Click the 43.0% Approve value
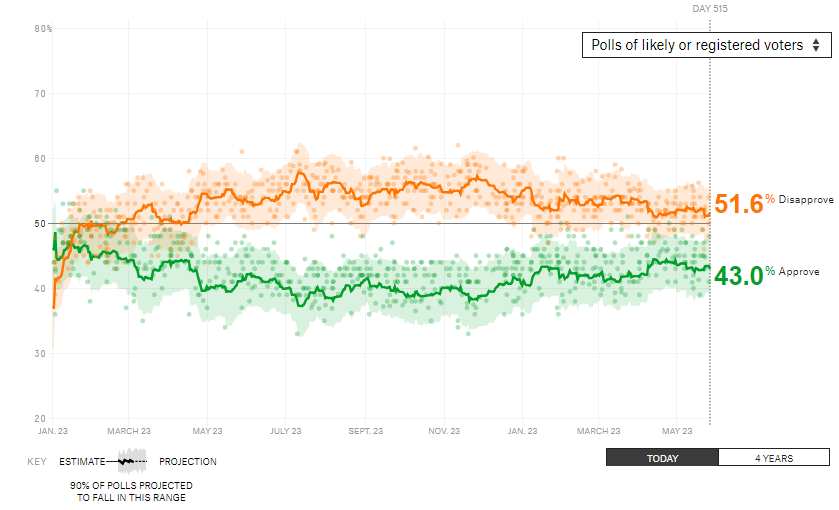Viewport: 839px width, 510px height. [x=738, y=276]
